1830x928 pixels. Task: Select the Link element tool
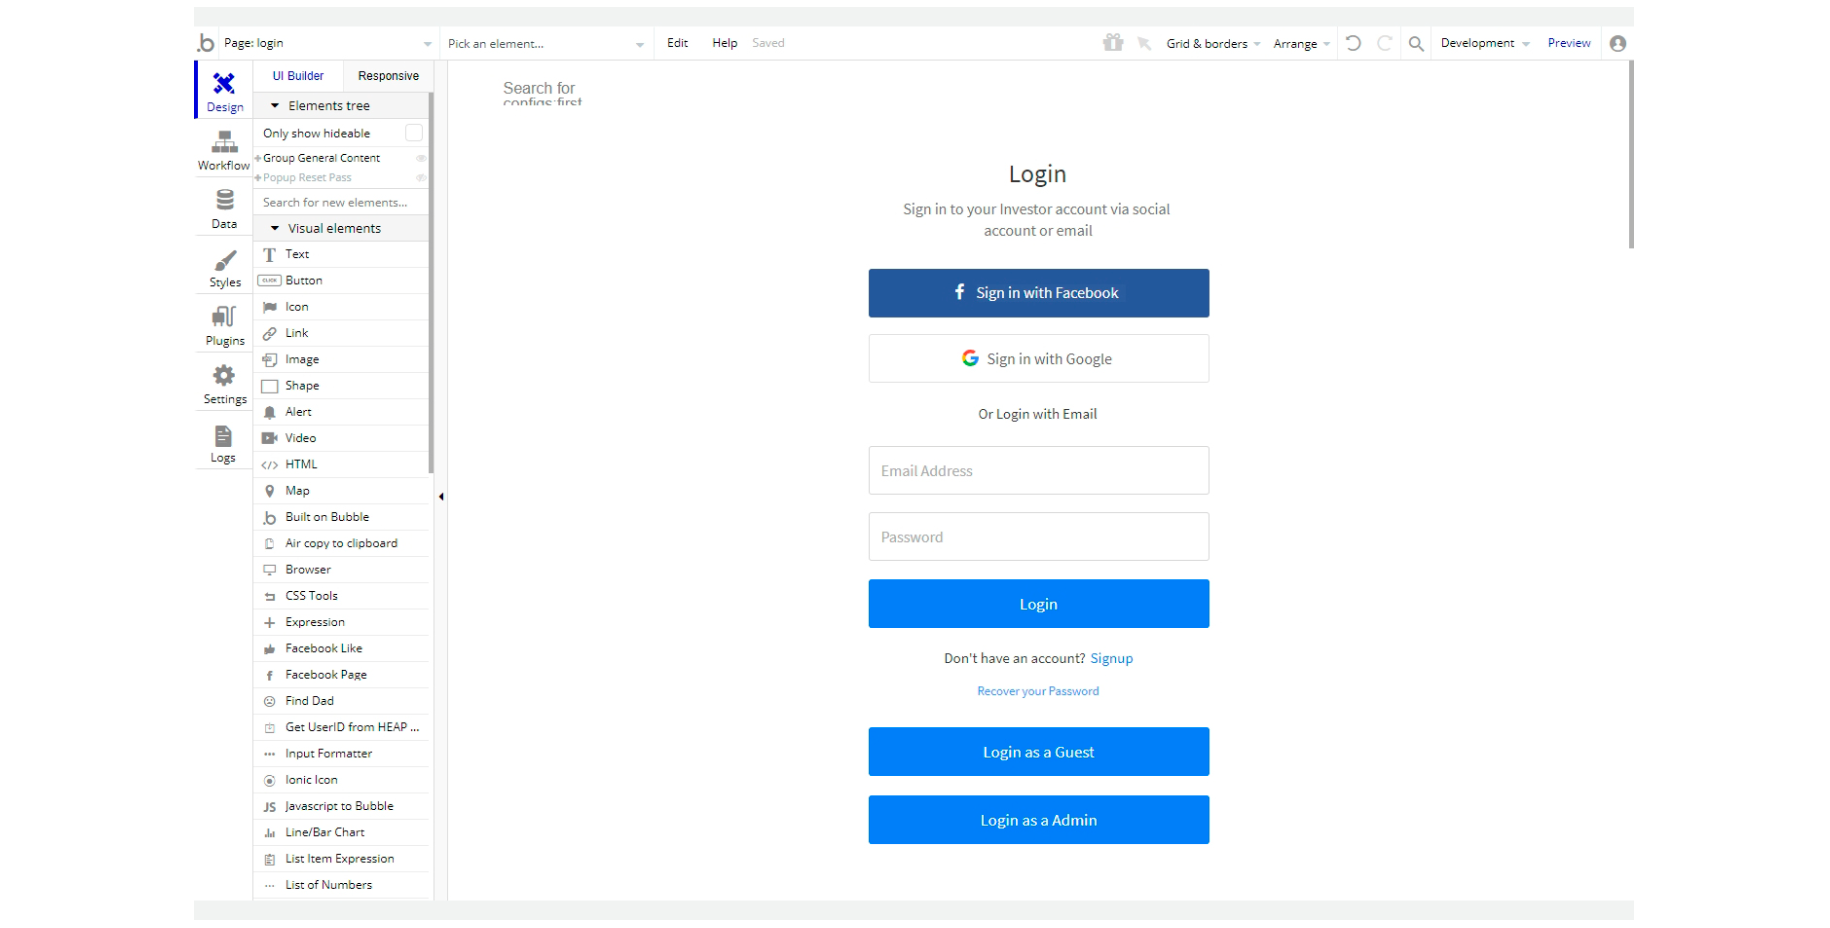tap(342, 333)
